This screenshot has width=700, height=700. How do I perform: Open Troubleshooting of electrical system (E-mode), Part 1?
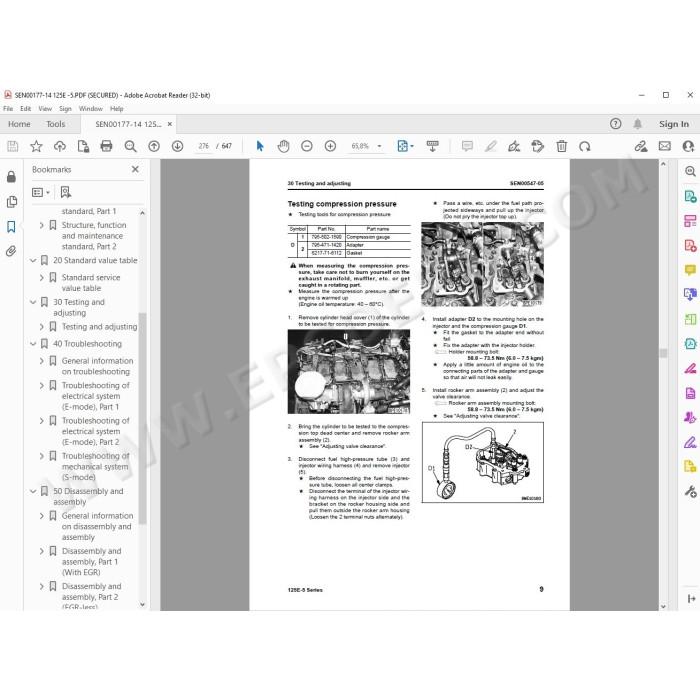(96, 396)
